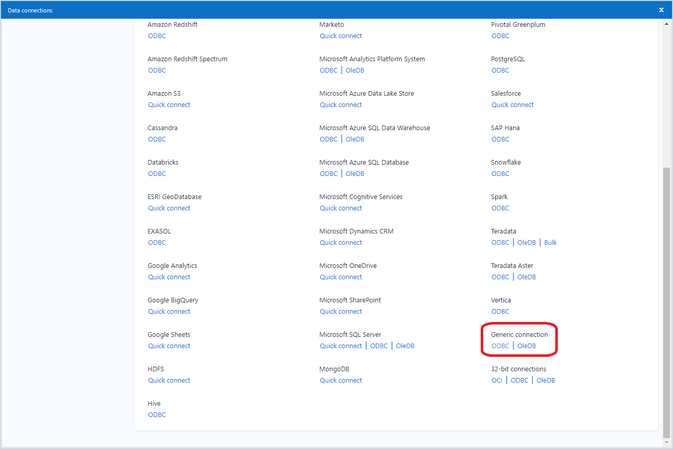Click OleDB for Microsoft Analytics Platform System

tap(355, 70)
